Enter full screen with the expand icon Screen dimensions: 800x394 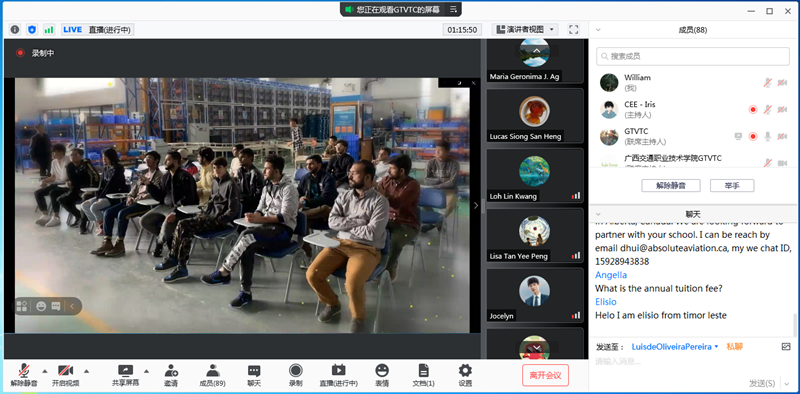pyautogui.click(x=573, y=30)
